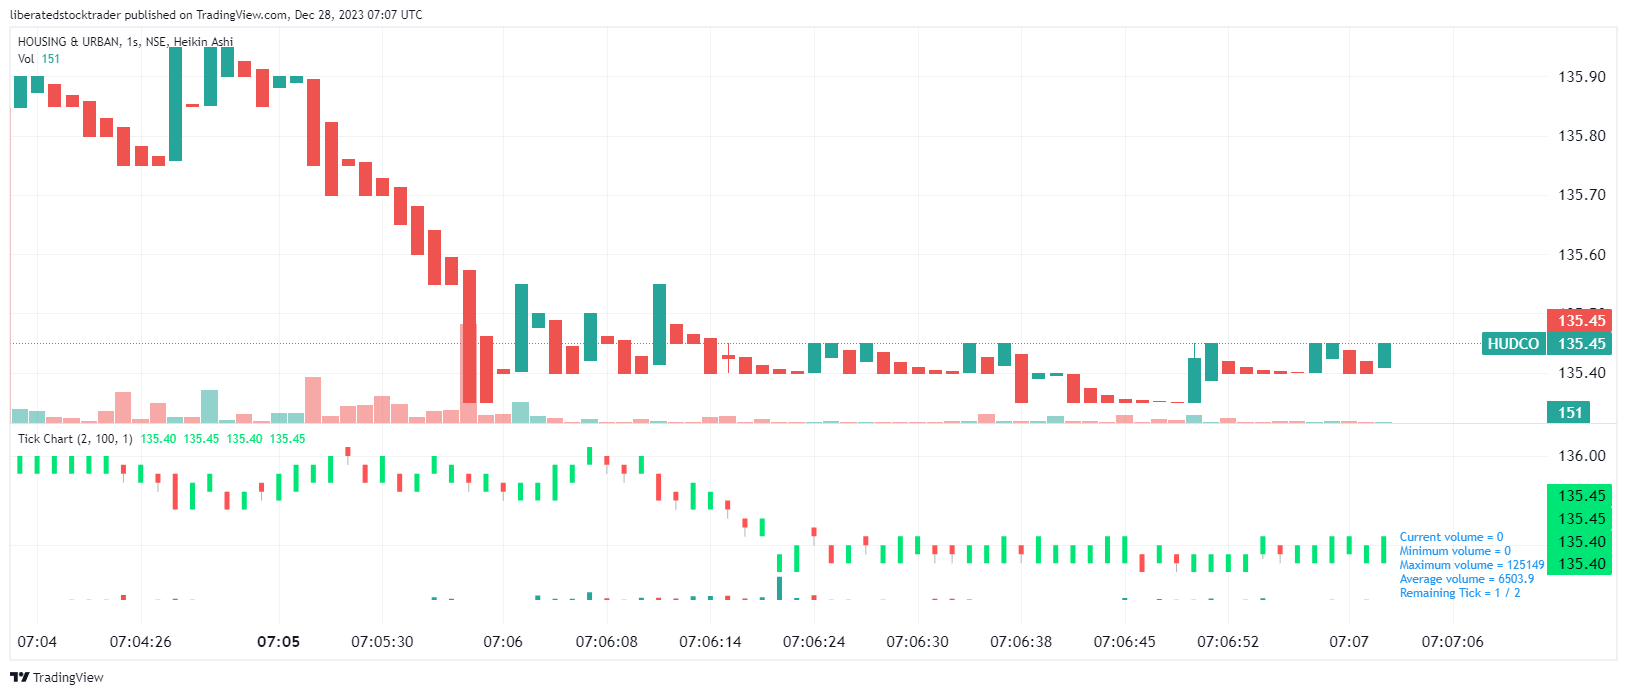Select the Tick Chart (2, 100, 1) legend

(x=75, y=439)
